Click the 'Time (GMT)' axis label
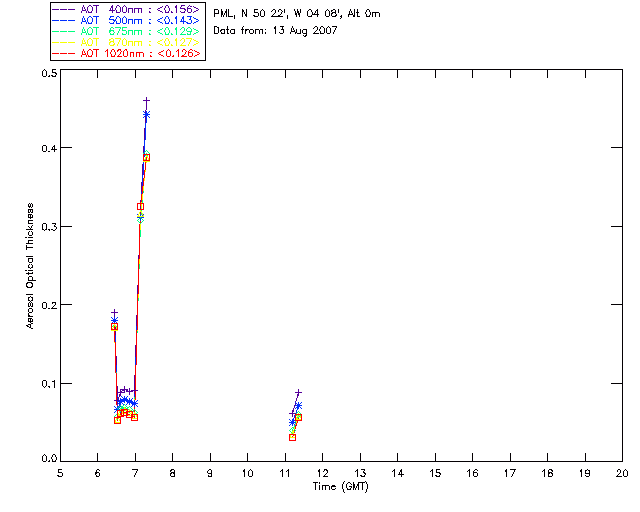This screenshot has width=640, height=512. pos(340,487)
